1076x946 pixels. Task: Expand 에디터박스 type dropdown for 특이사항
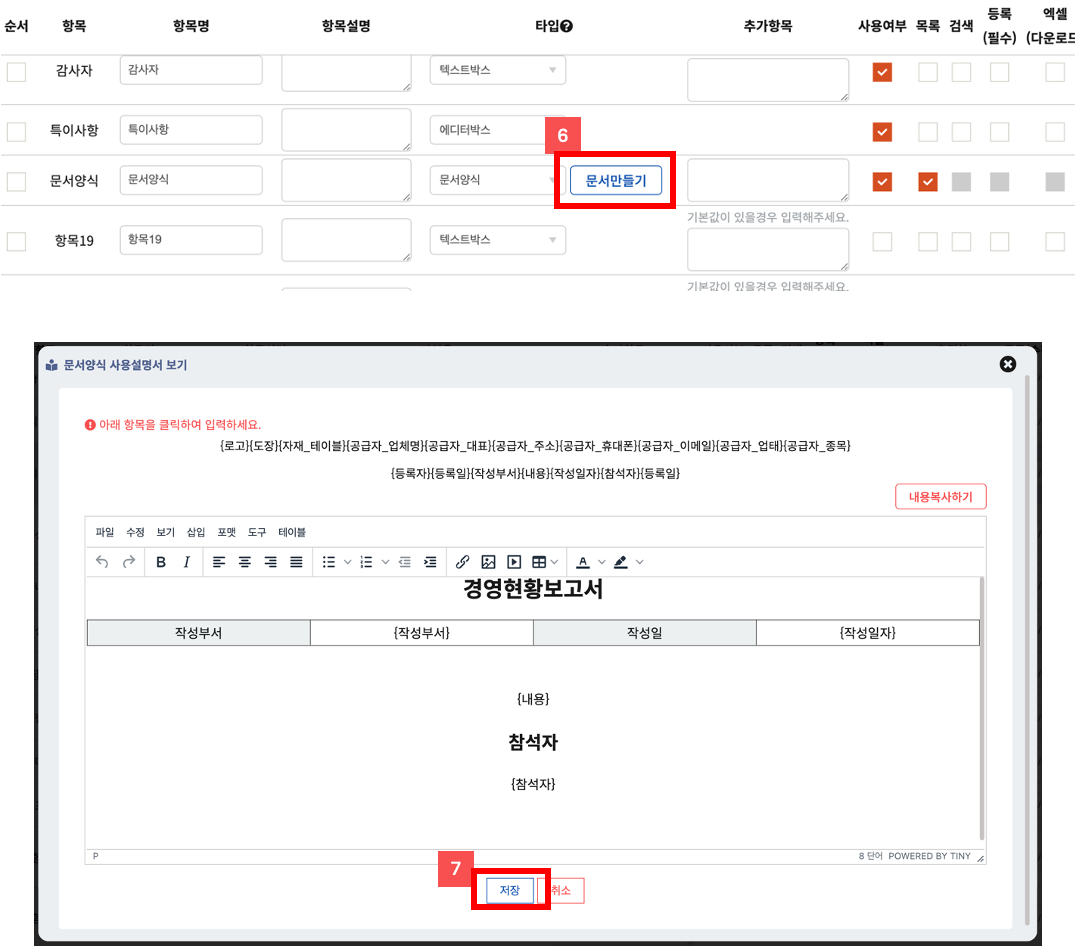coord(497,130)
